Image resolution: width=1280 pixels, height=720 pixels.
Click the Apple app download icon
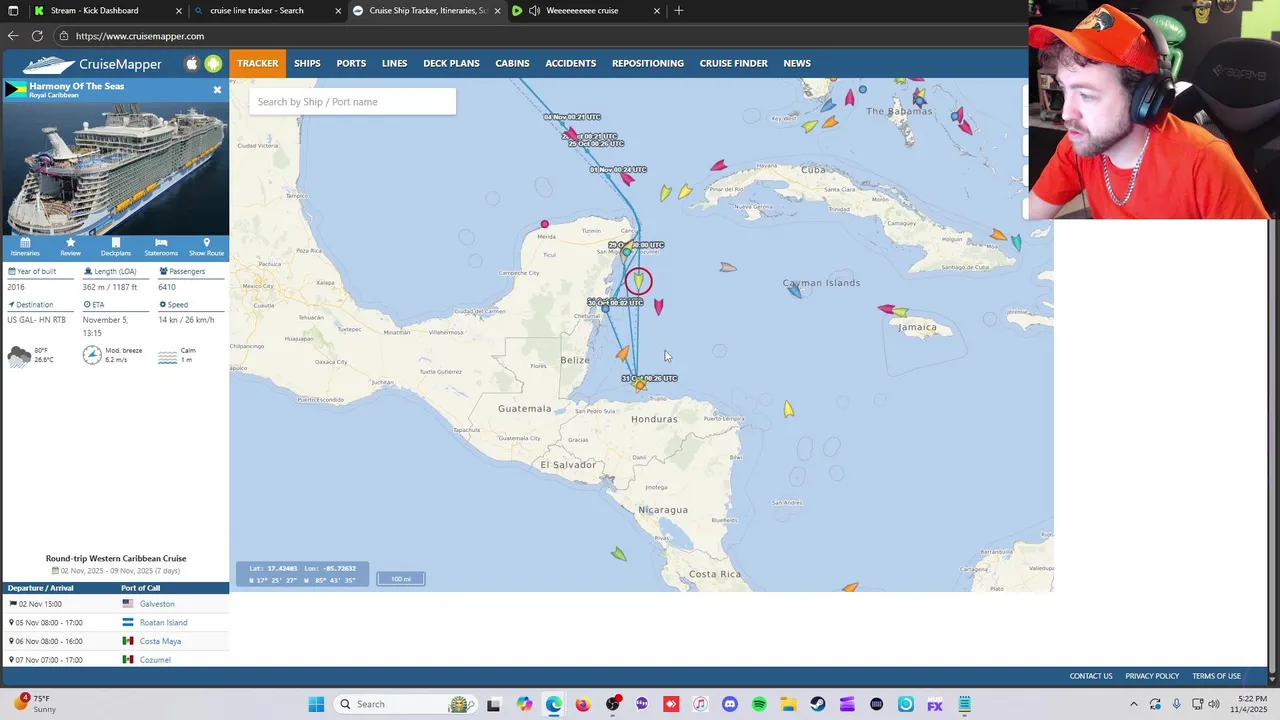click(192, 64)
